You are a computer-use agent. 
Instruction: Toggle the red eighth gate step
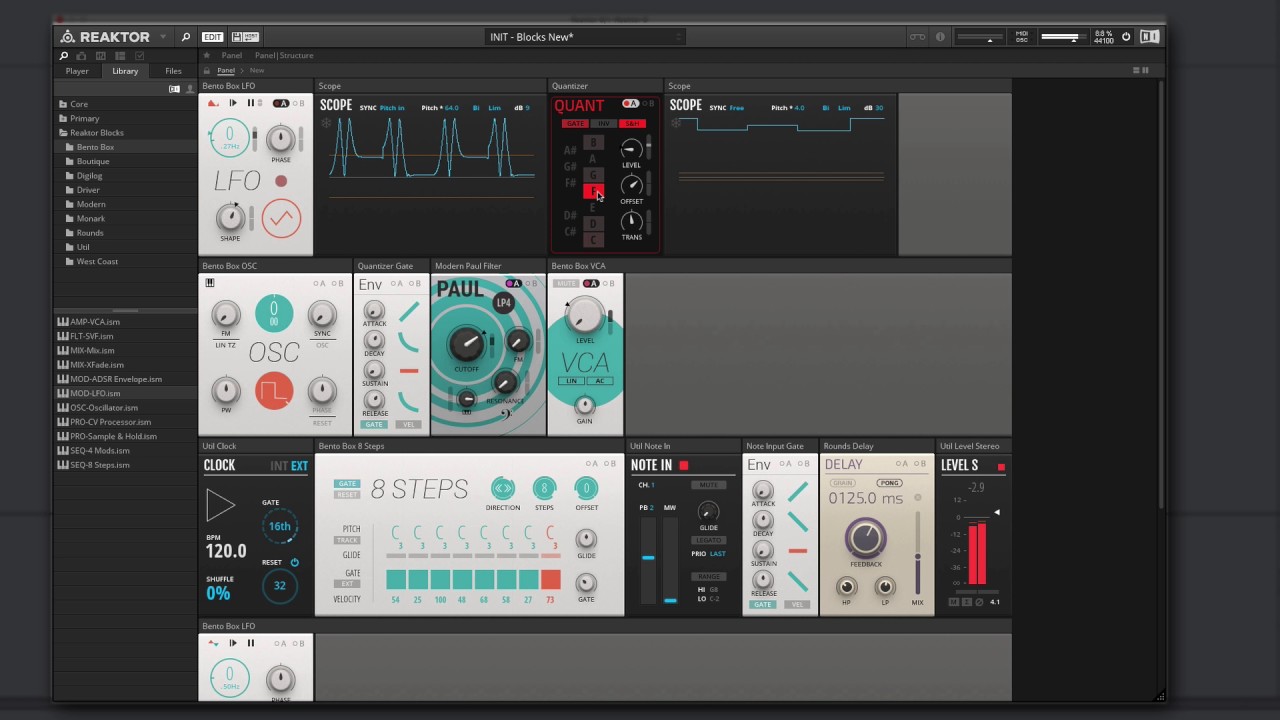coord(551,580)
